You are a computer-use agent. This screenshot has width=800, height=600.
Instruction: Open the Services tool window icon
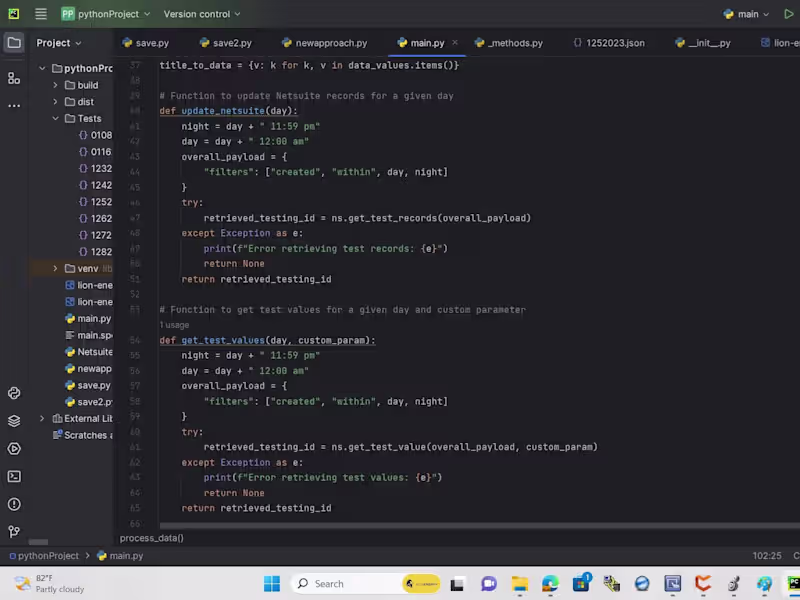point(14,448)
